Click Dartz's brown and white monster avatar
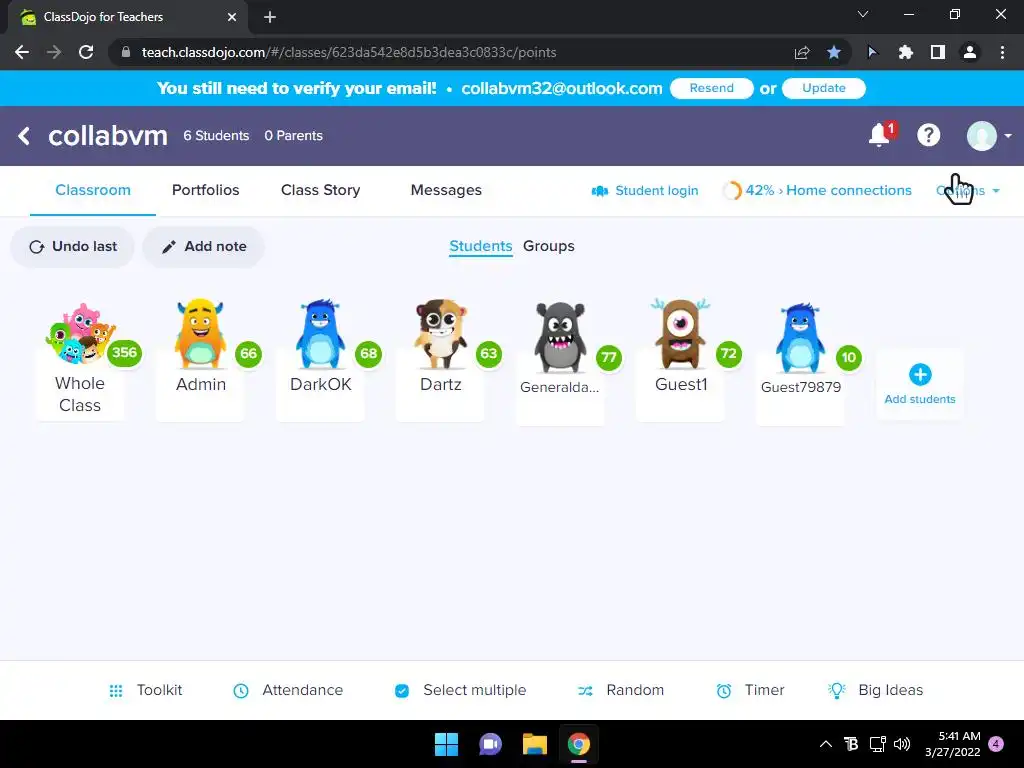The height and width of the screenshot is (768, 1024). tap(441, 334)
